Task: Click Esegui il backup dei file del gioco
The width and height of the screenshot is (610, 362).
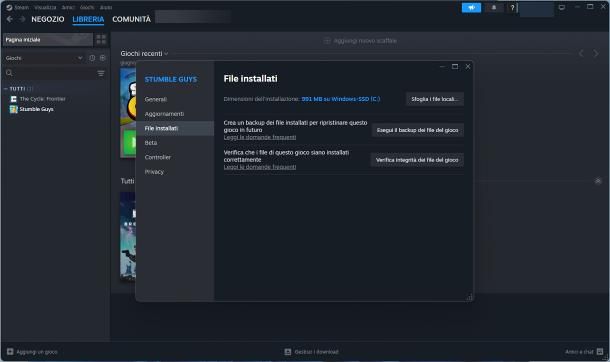Action: click(417, 130)
